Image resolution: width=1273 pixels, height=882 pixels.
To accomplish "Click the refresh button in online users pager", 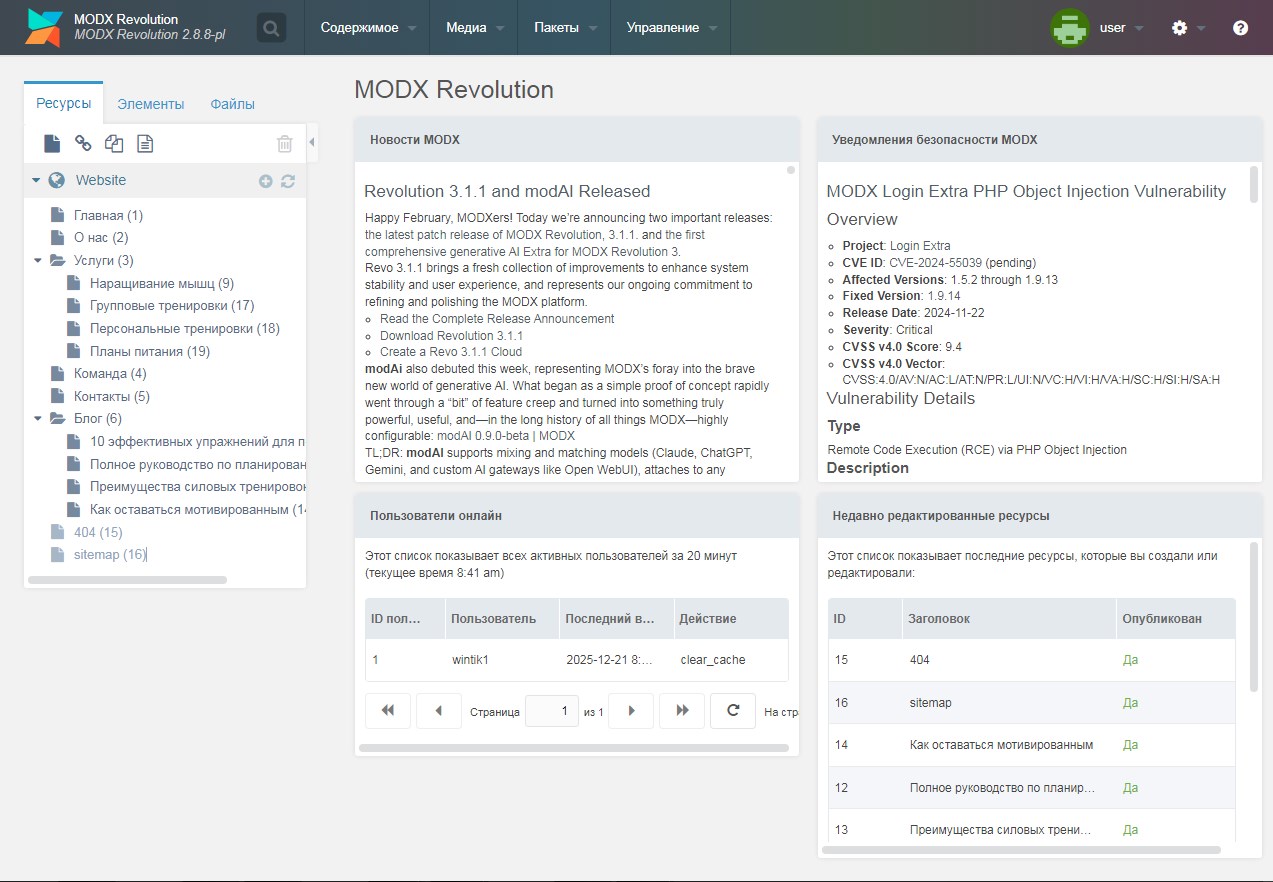I will tap(732, 711).
